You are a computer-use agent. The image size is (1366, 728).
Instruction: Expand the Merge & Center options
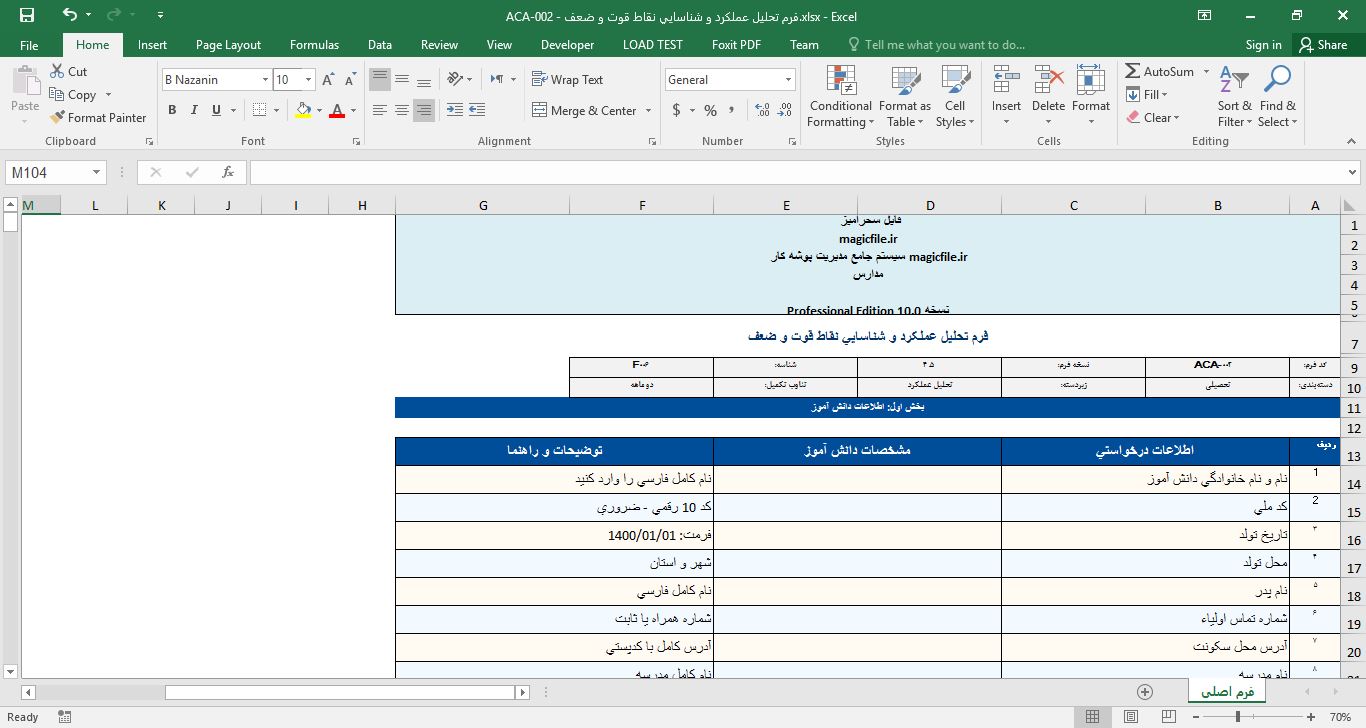(x=648, y=110)
